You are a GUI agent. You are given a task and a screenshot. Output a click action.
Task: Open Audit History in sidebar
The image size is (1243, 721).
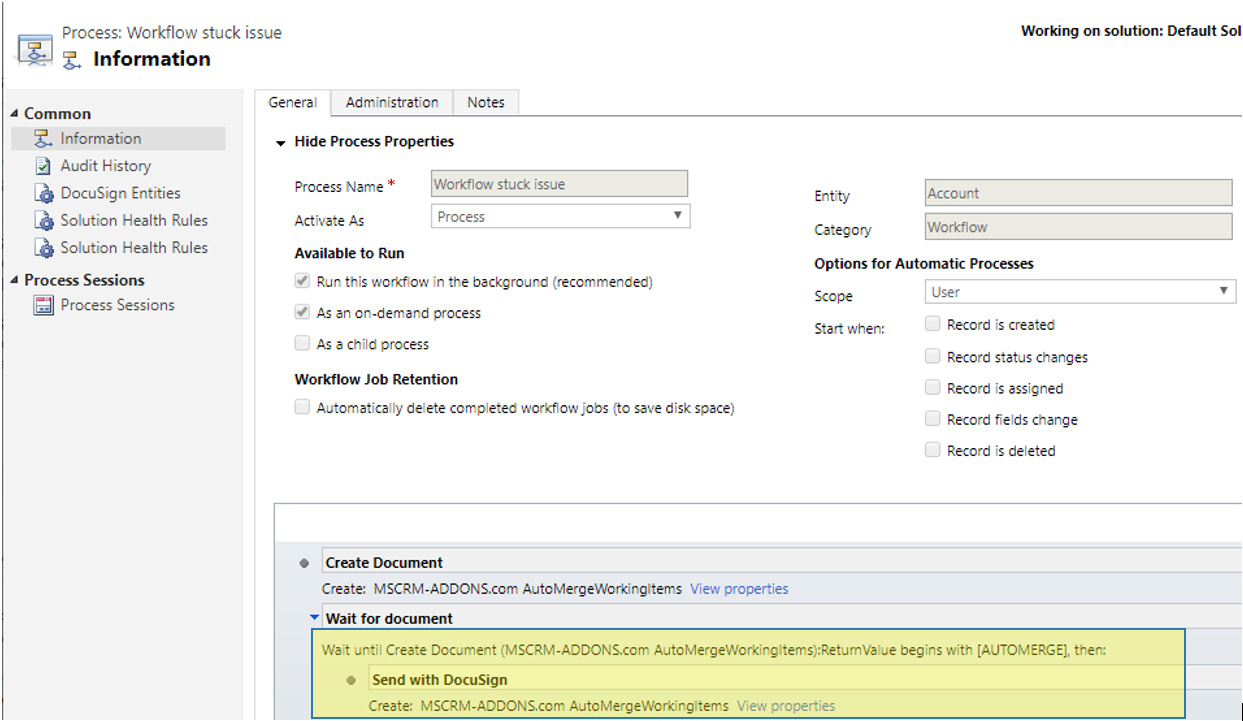point(106,166)
